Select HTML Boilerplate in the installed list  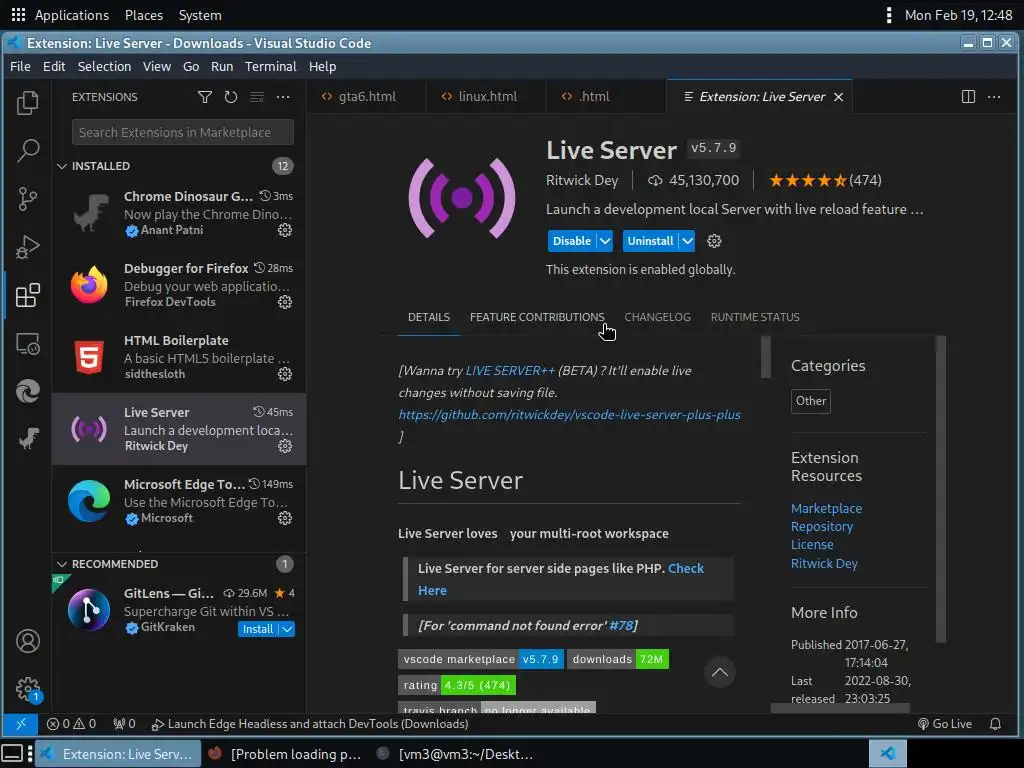(x=179, y=357)
